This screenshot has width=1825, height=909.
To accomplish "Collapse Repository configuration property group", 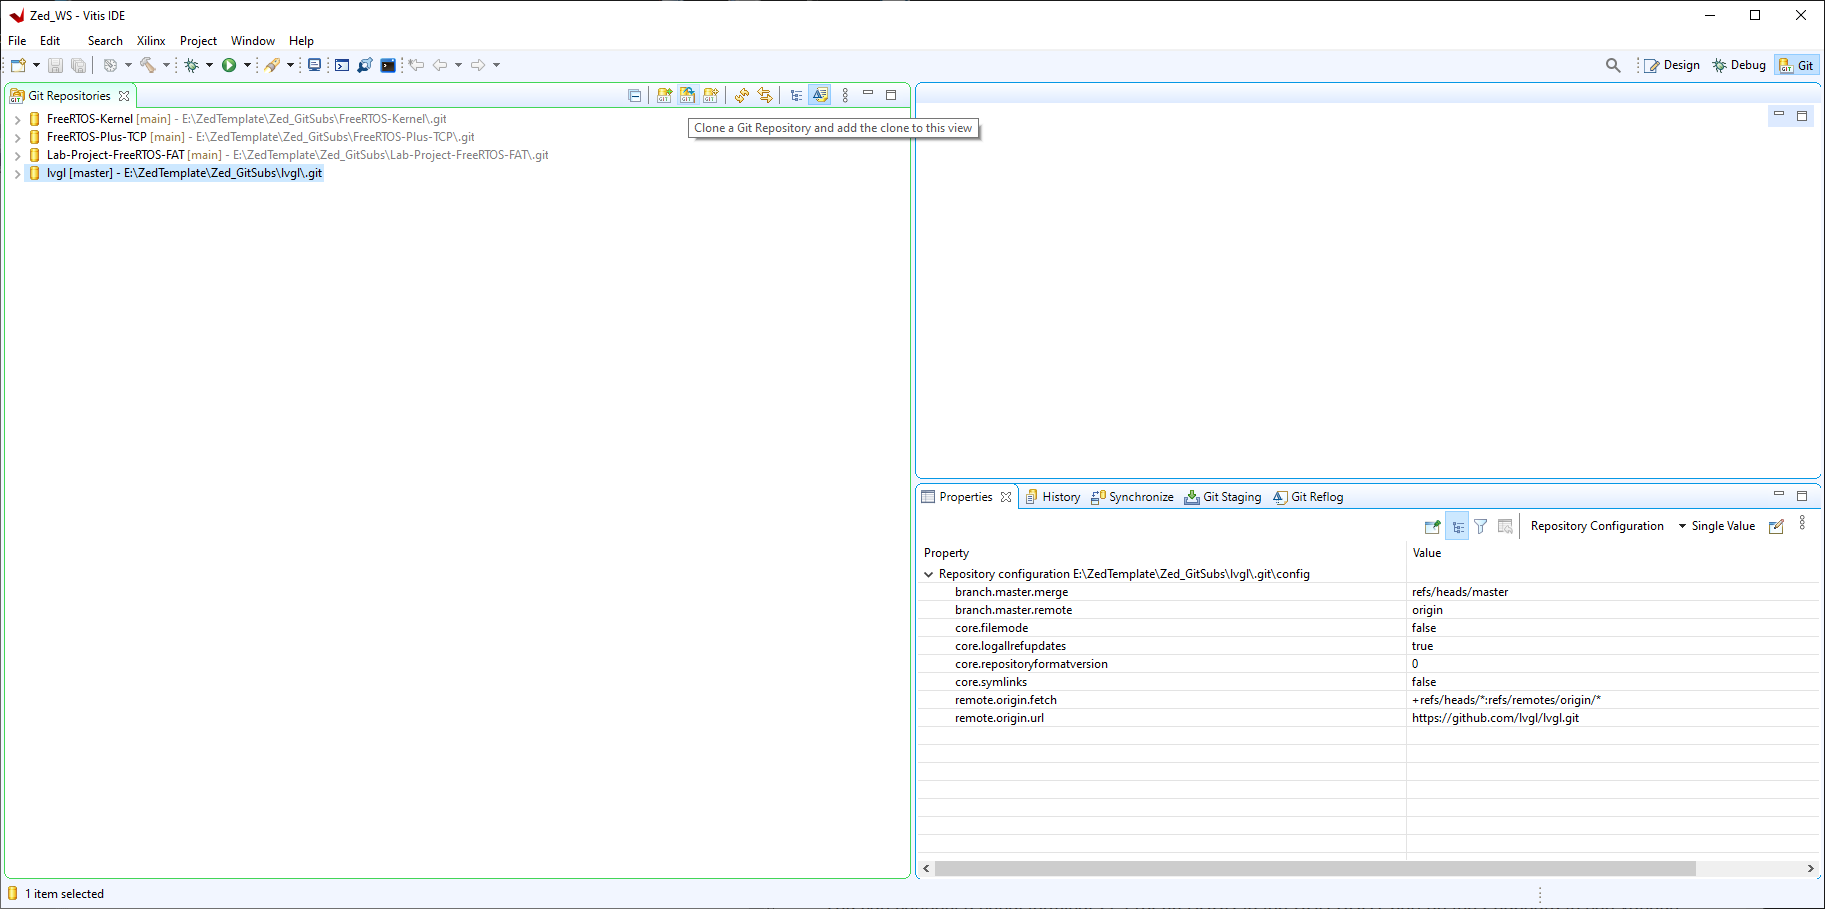I will tap(928, 574).
